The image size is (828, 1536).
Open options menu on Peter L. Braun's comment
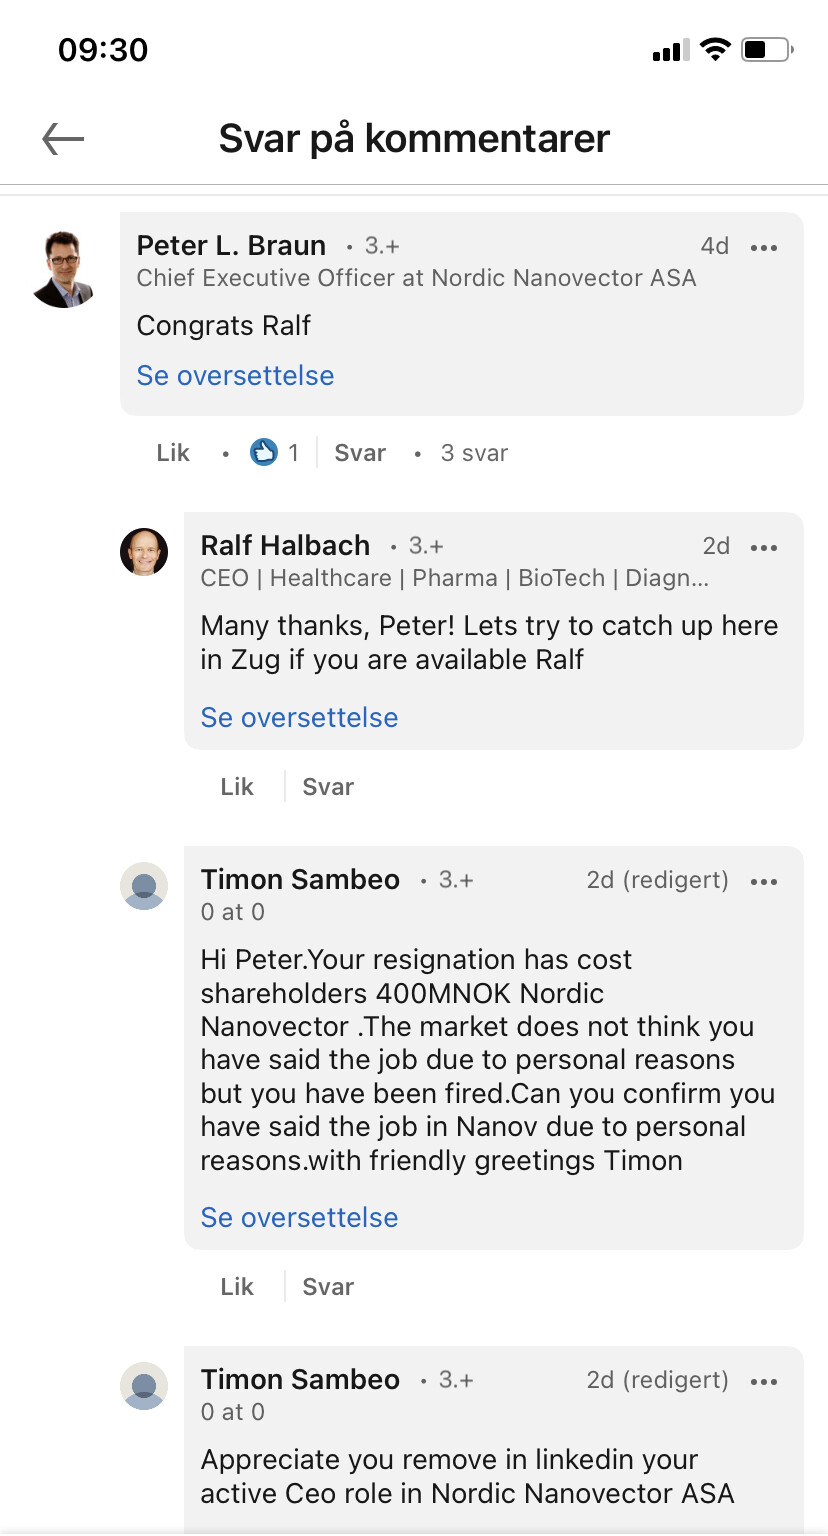763,247
